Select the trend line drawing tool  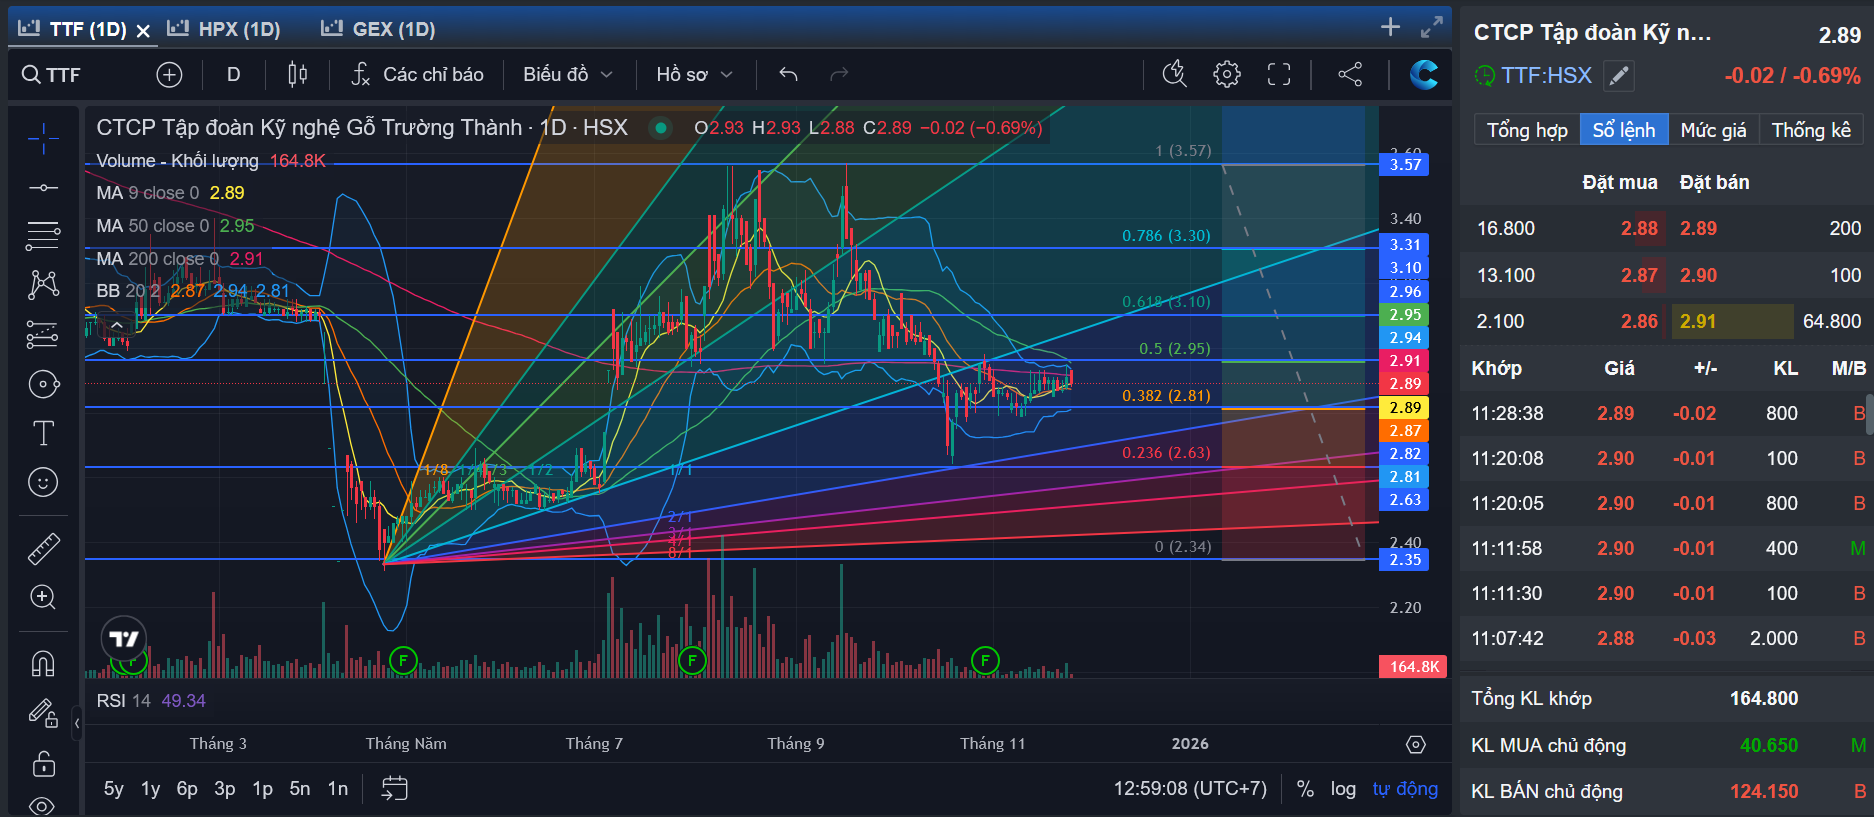pos(43,188)
